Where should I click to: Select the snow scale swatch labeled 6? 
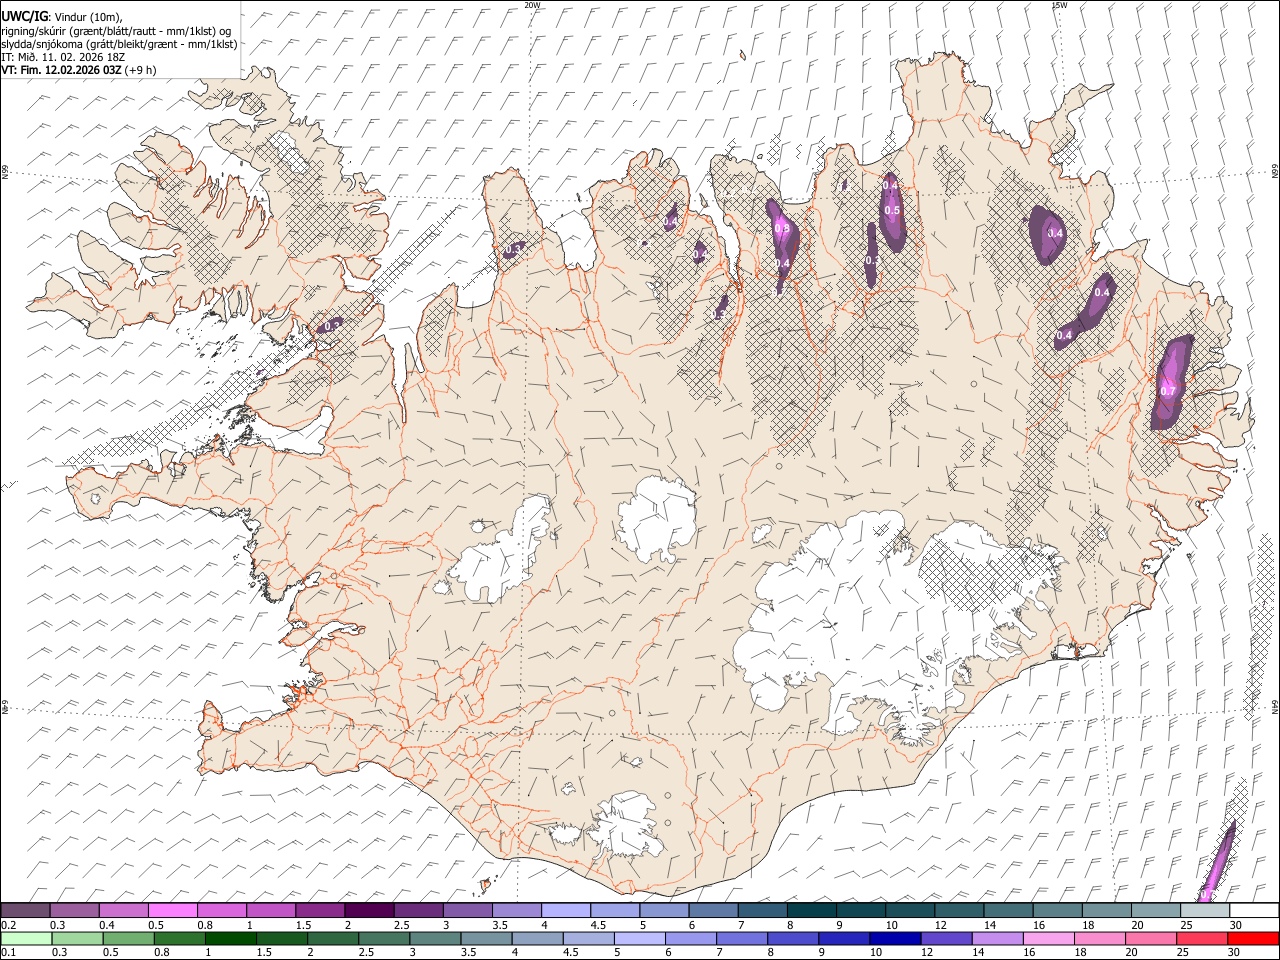point(713,910)
